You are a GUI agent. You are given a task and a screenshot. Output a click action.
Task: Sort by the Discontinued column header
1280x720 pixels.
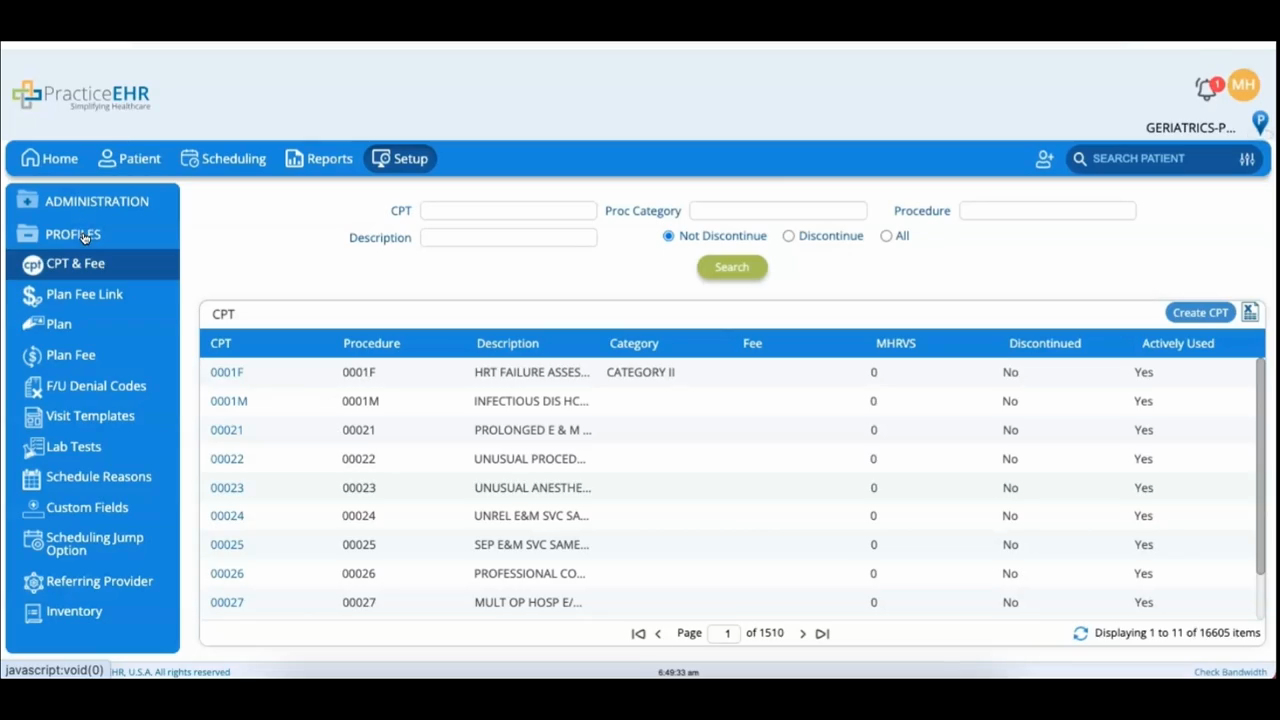click(1044, 343)
